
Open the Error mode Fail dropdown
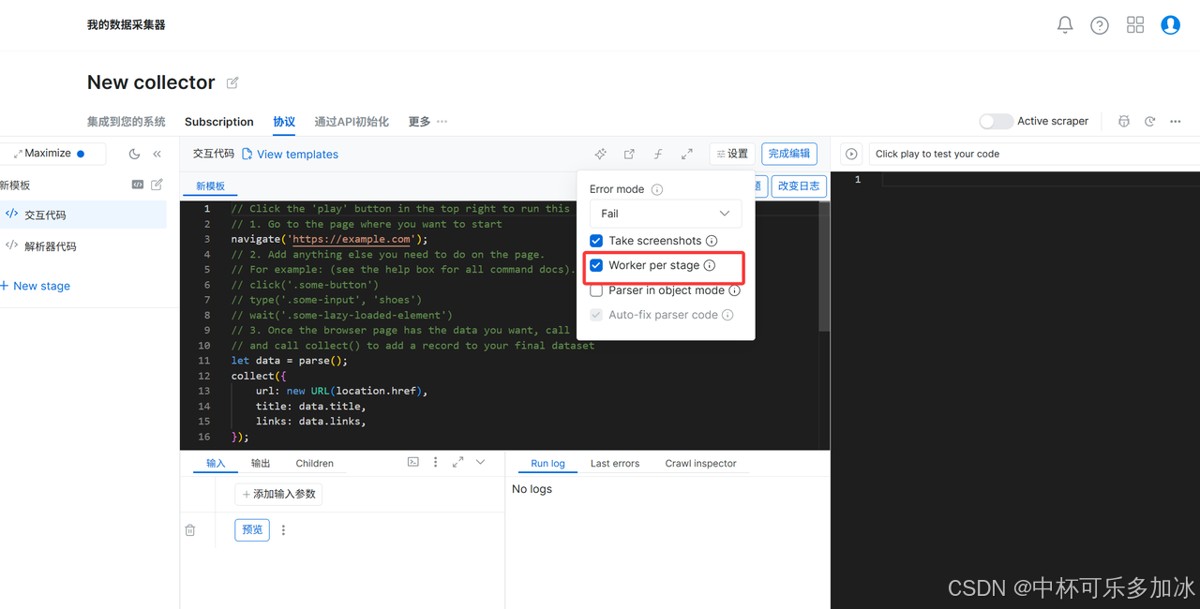click(666, 214)
